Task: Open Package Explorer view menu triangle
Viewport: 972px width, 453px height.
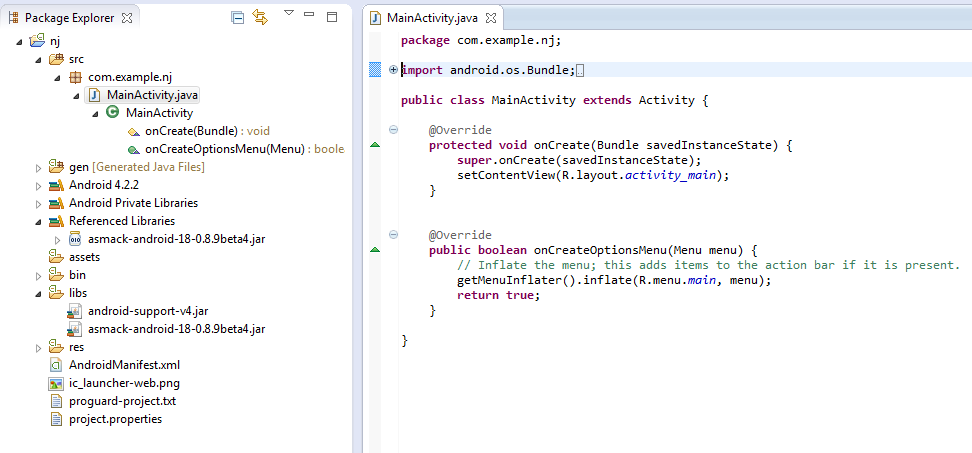Action: (288, 12)
